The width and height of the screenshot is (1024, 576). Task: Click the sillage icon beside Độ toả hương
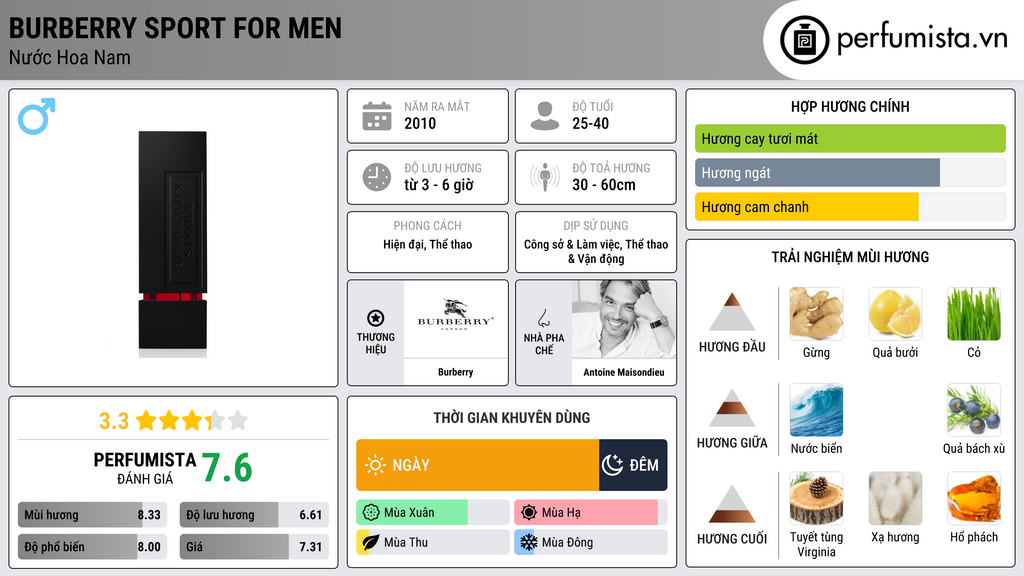coord(545,177)
